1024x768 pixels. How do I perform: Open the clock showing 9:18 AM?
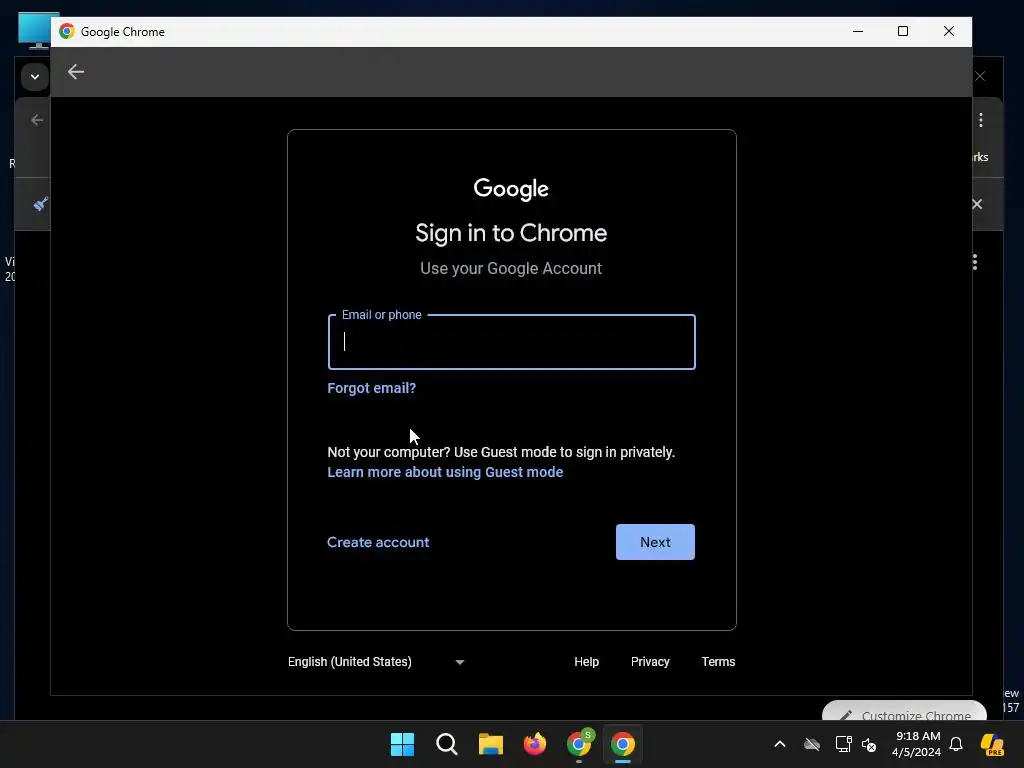[x=917, y=744]
